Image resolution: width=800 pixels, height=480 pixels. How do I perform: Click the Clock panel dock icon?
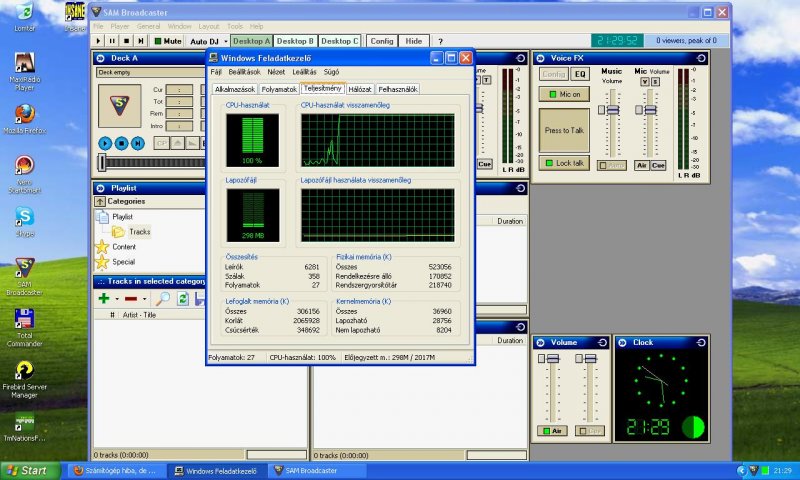tap(701, 343)
